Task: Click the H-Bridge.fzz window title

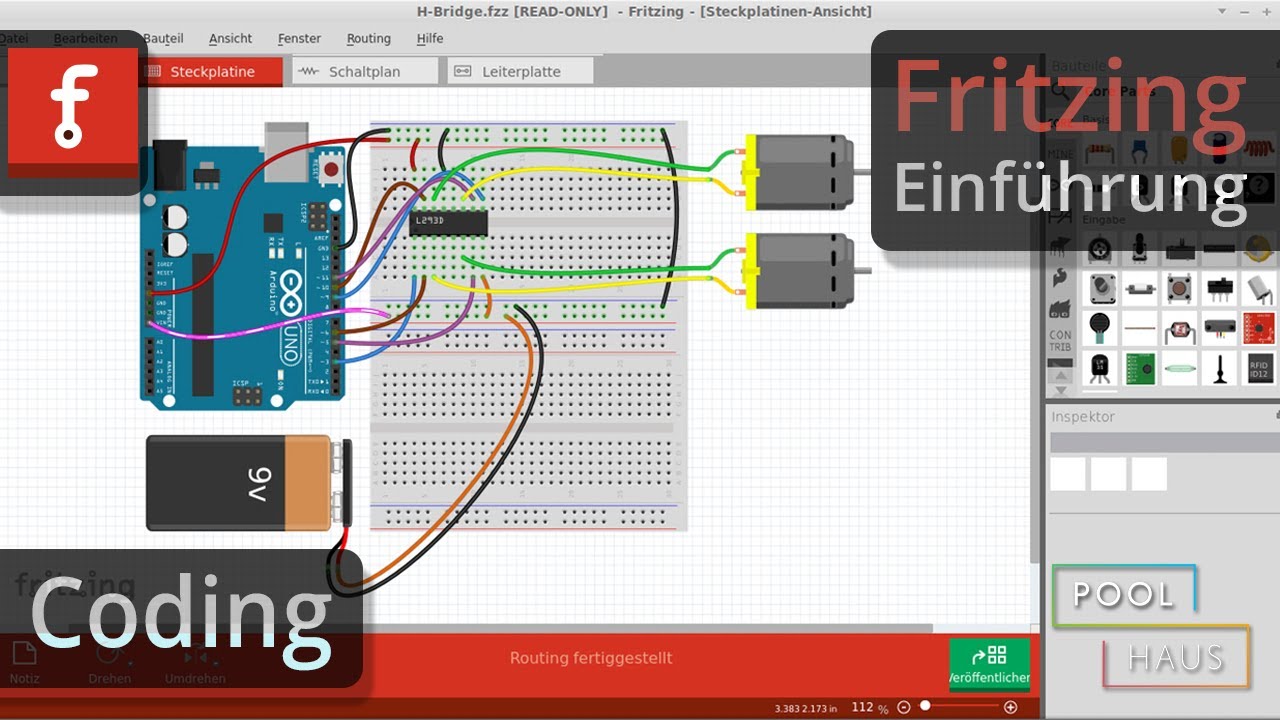Action: 644,11
